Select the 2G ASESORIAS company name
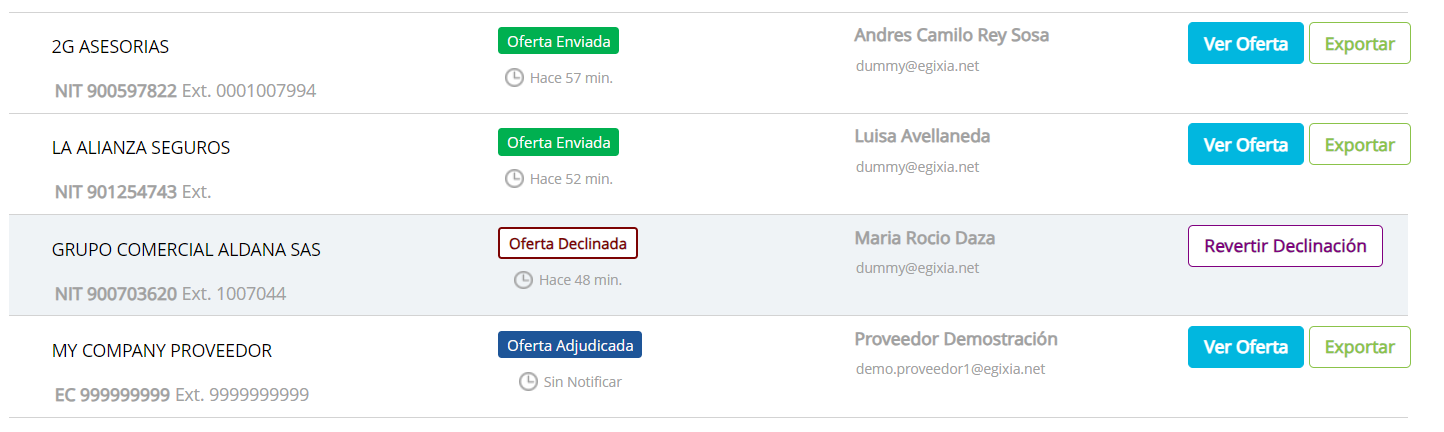The height and width of the screenshot is (432, 1444). (x=110, y=47)
